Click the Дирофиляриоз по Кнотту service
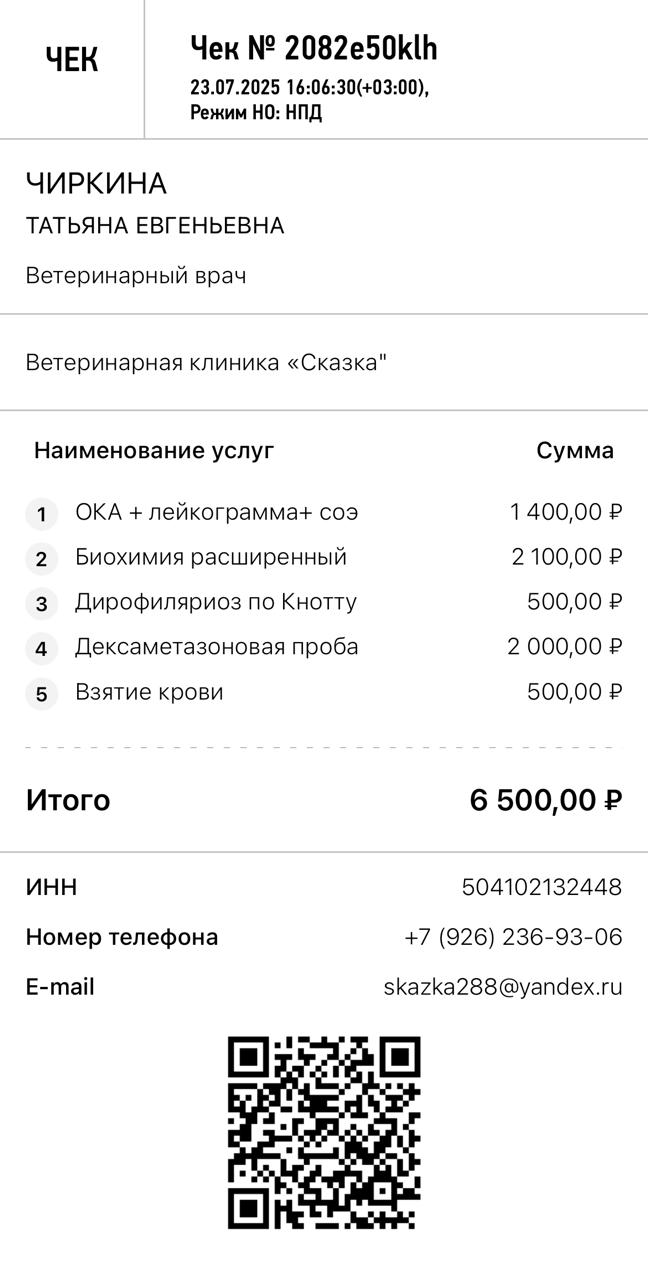 click(x=216, y=602)
